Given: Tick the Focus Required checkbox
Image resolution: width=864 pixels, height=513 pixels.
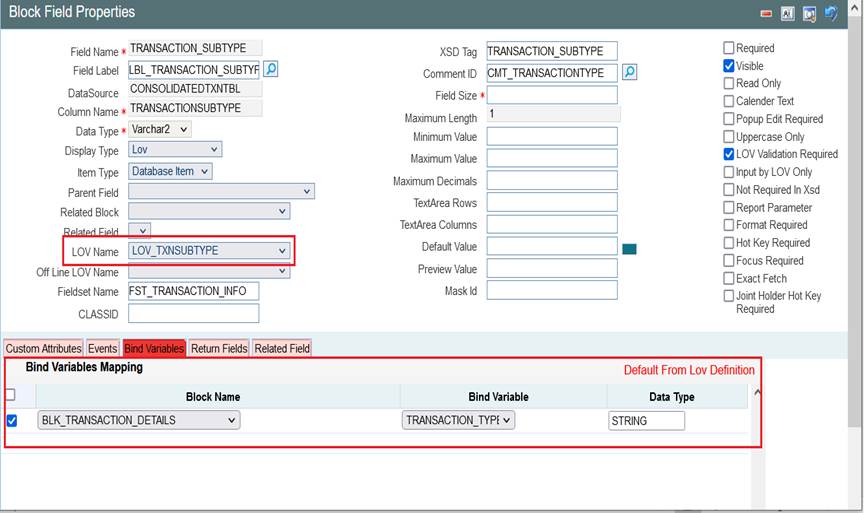Looking at the screenshot, I should (728, 260).
